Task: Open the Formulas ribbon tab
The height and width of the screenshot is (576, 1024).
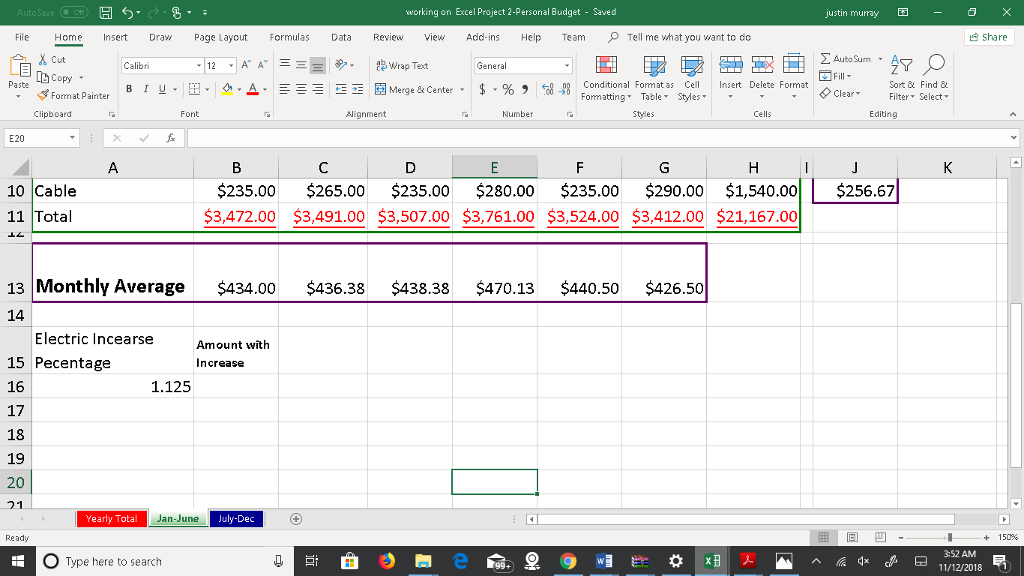Action: pyautogui.click(x=289, y=37)
